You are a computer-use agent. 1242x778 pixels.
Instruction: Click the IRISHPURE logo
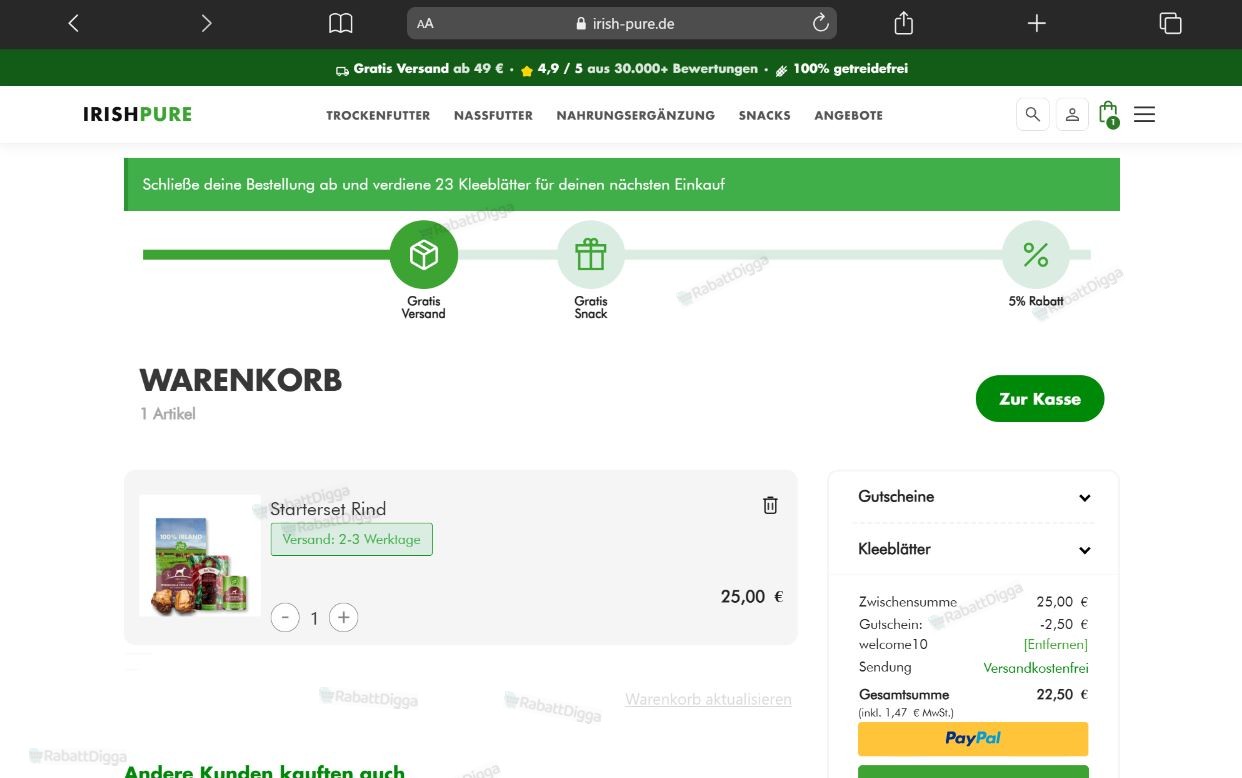tap(138, 114)
